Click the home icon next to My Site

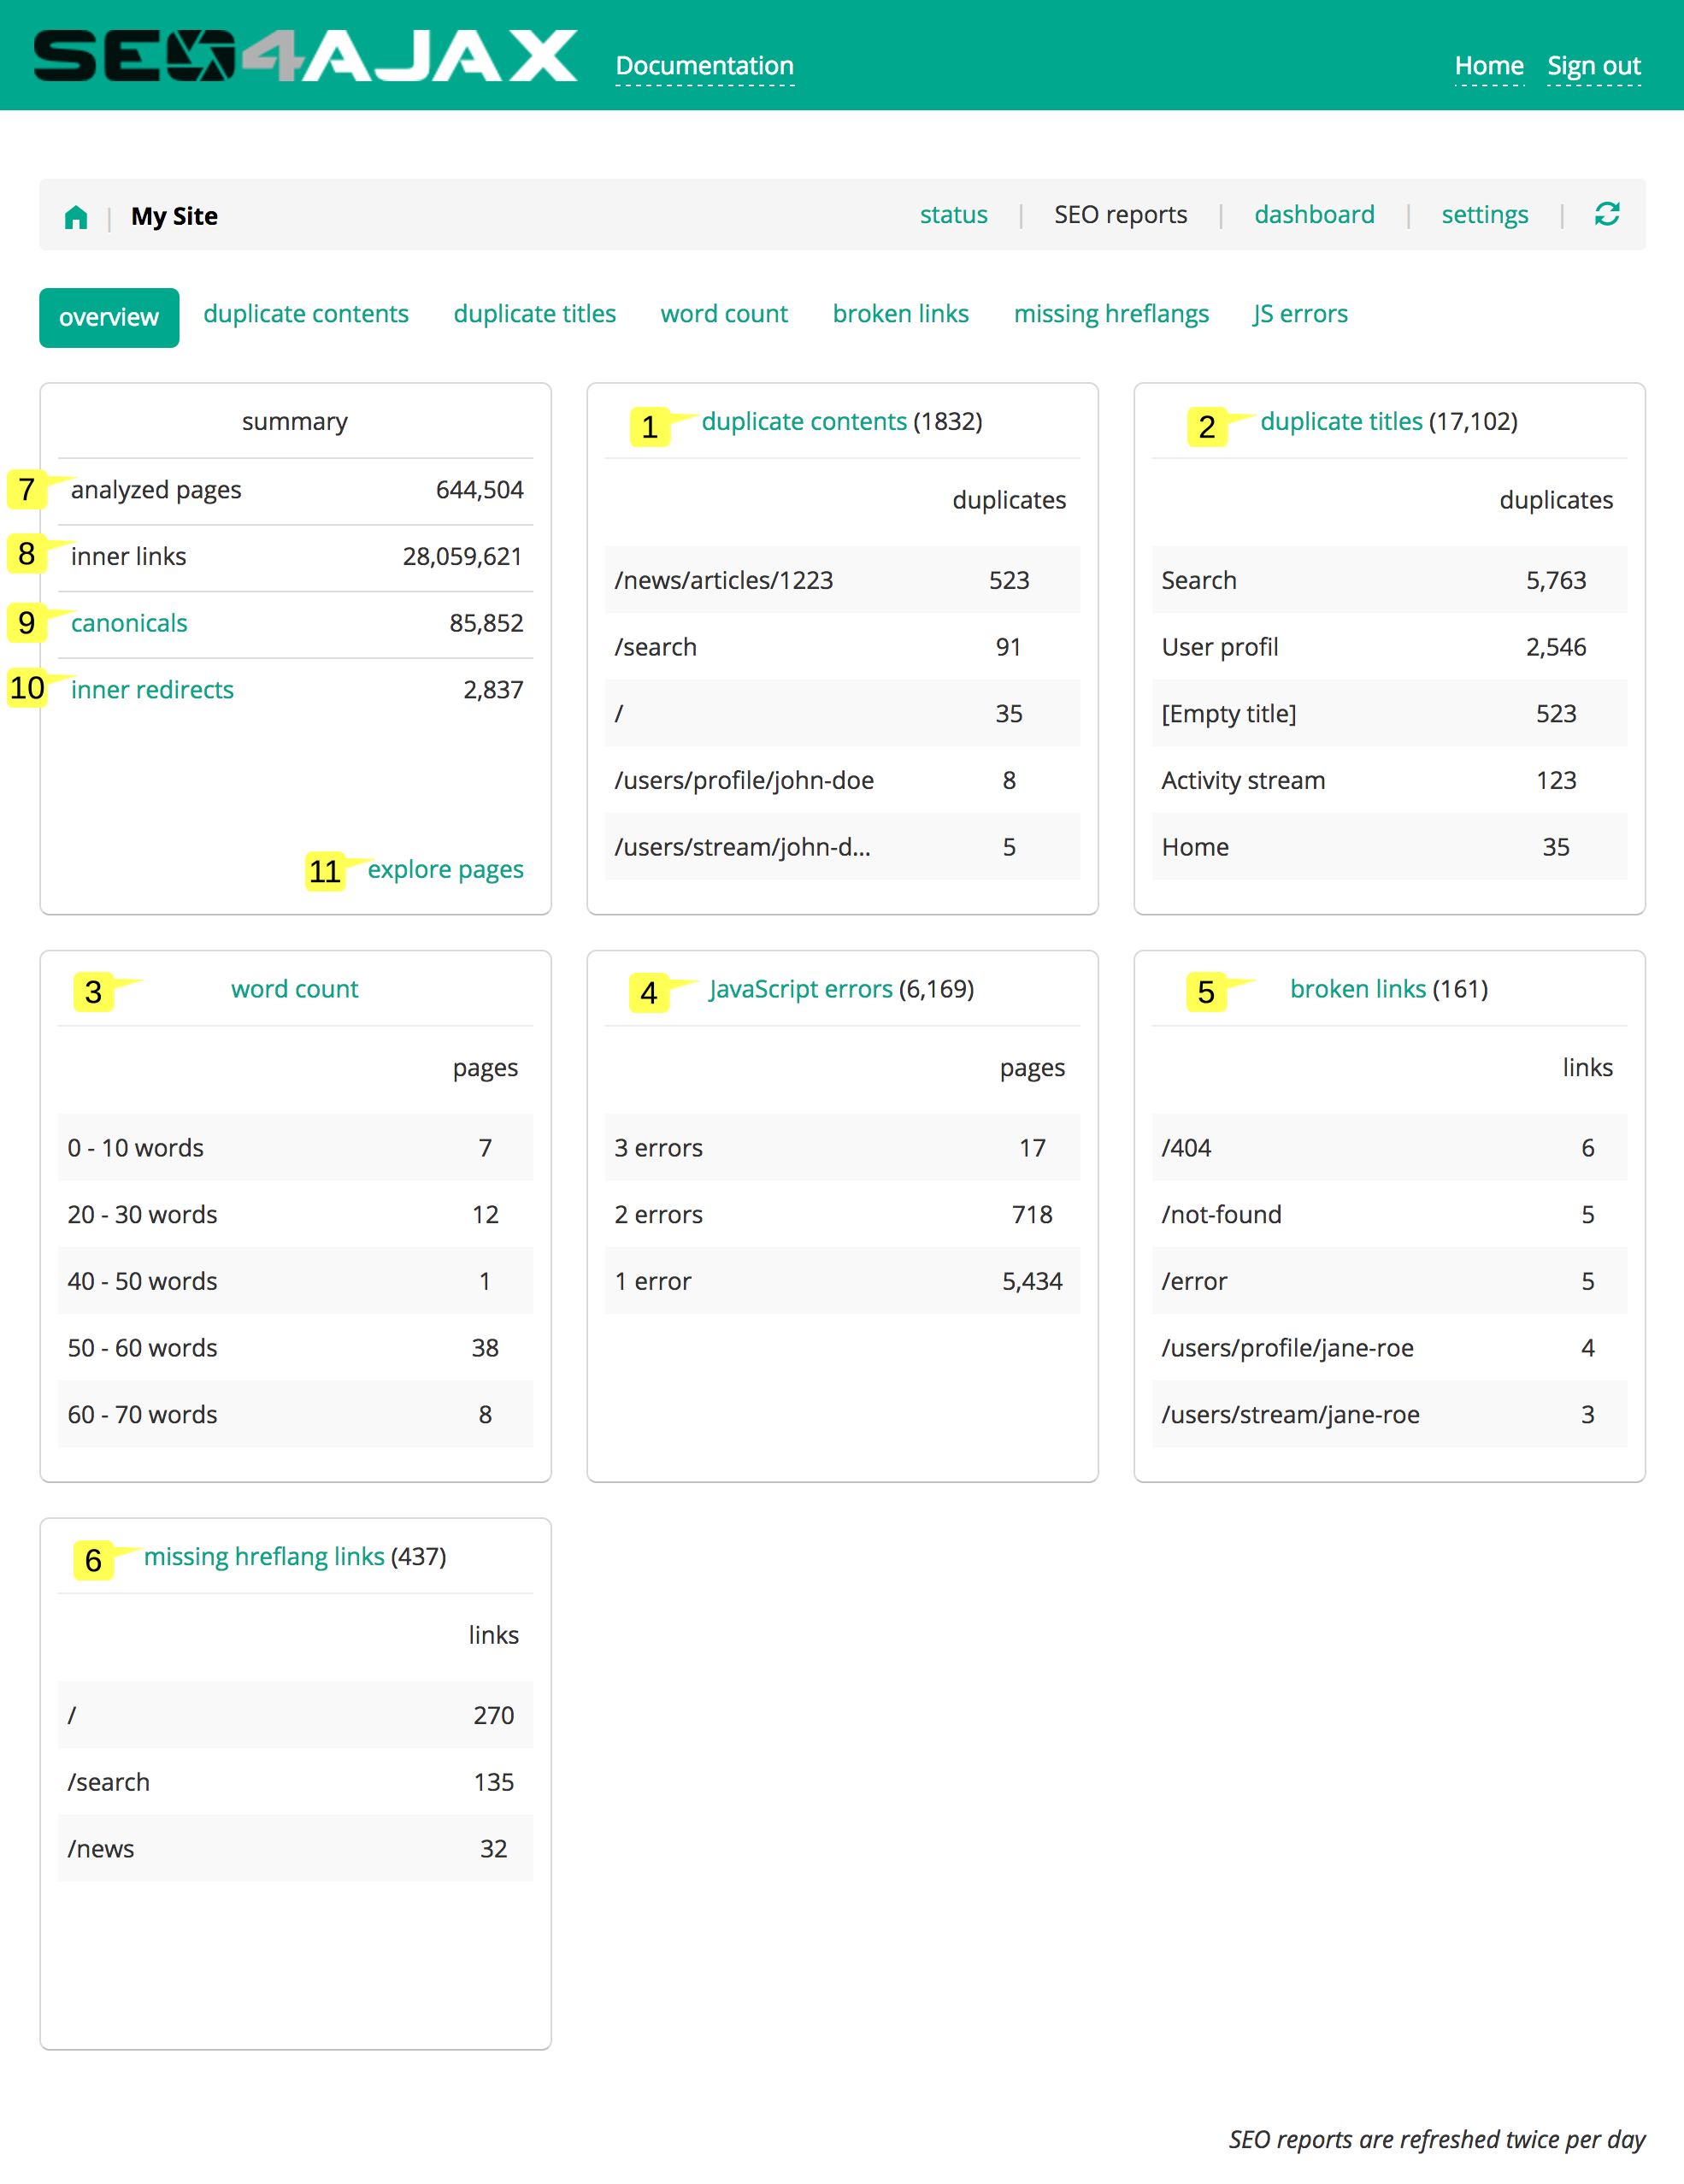(76, 215)
